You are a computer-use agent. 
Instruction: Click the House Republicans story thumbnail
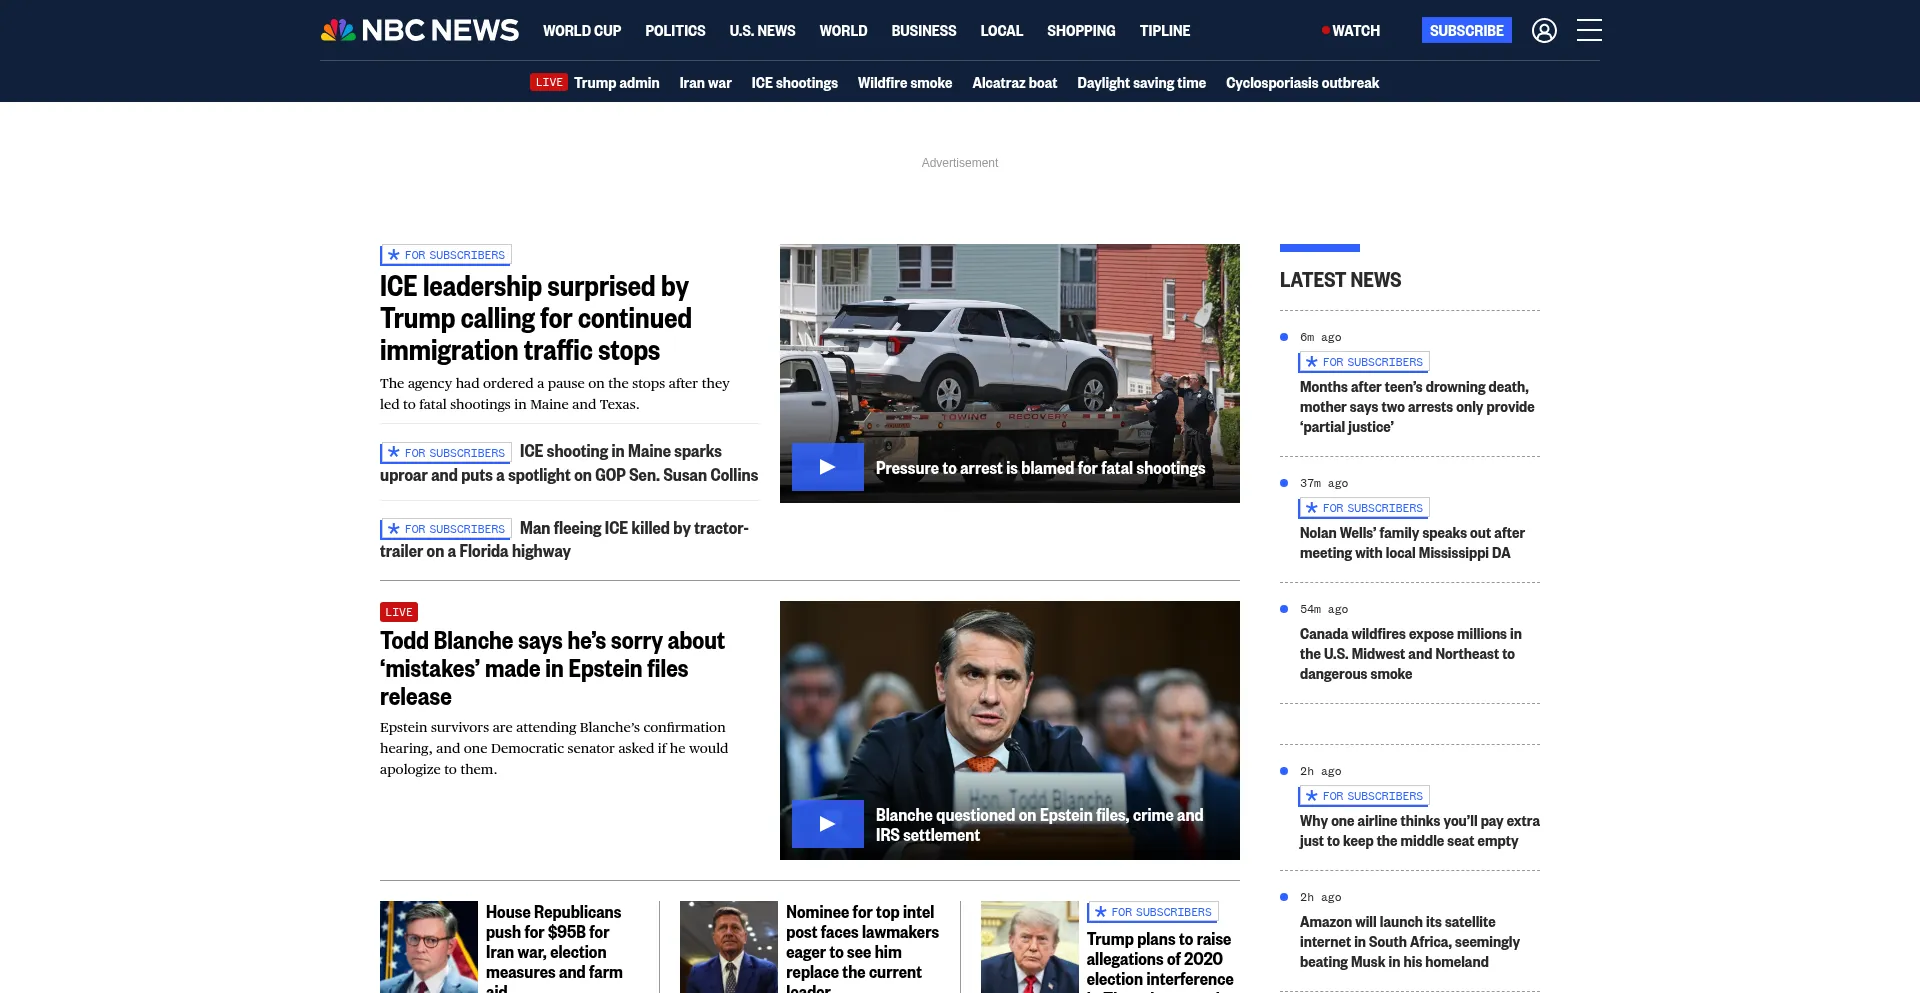[x=429, y=947]
